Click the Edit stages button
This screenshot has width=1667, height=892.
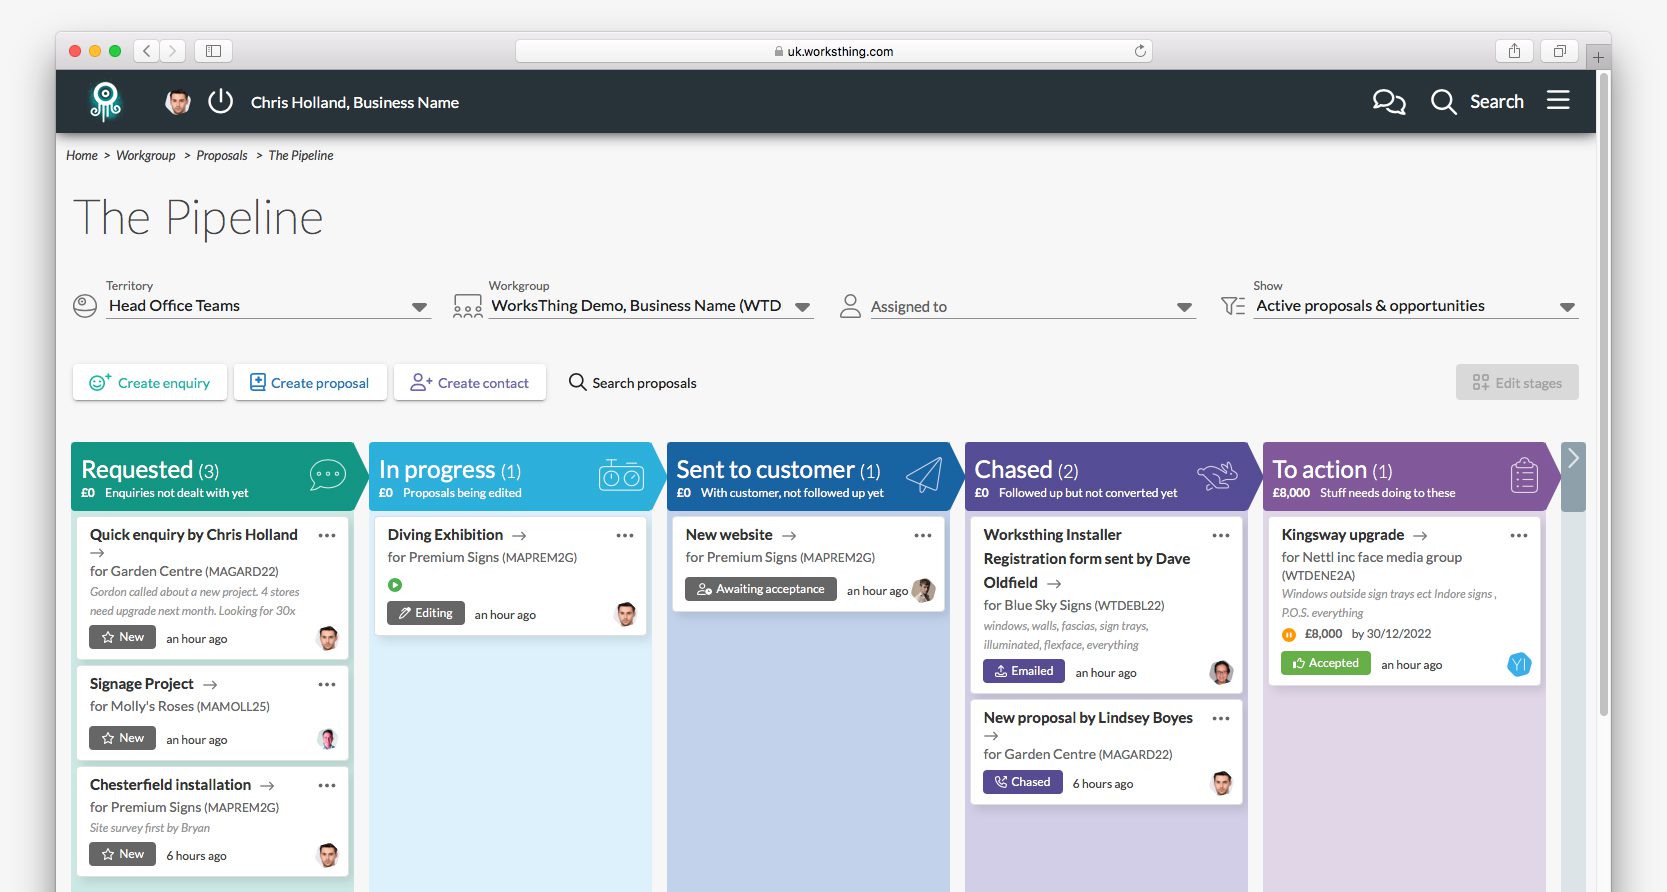1517,382
